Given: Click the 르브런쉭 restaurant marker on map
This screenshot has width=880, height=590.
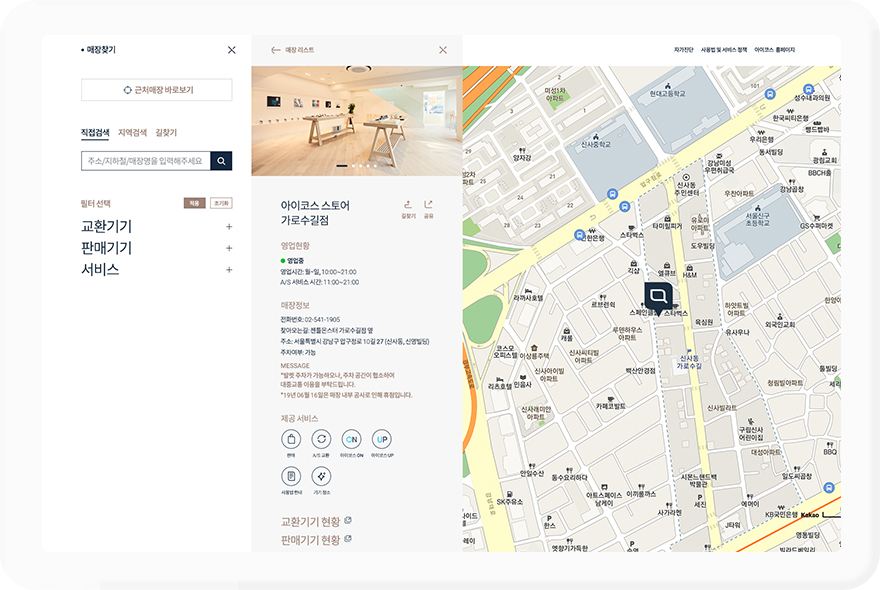Looking at the screenshot, I should tap(603, 301).
